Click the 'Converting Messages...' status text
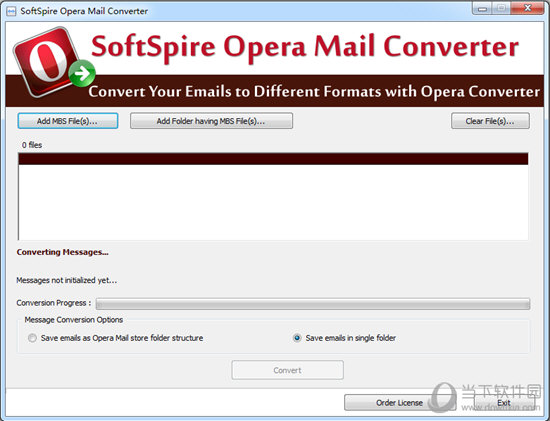 pyautogui.click(x=62, y=252)
